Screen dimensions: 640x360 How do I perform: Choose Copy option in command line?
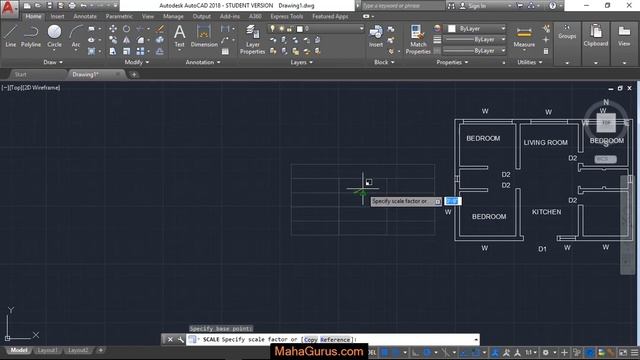coord(311,340)
